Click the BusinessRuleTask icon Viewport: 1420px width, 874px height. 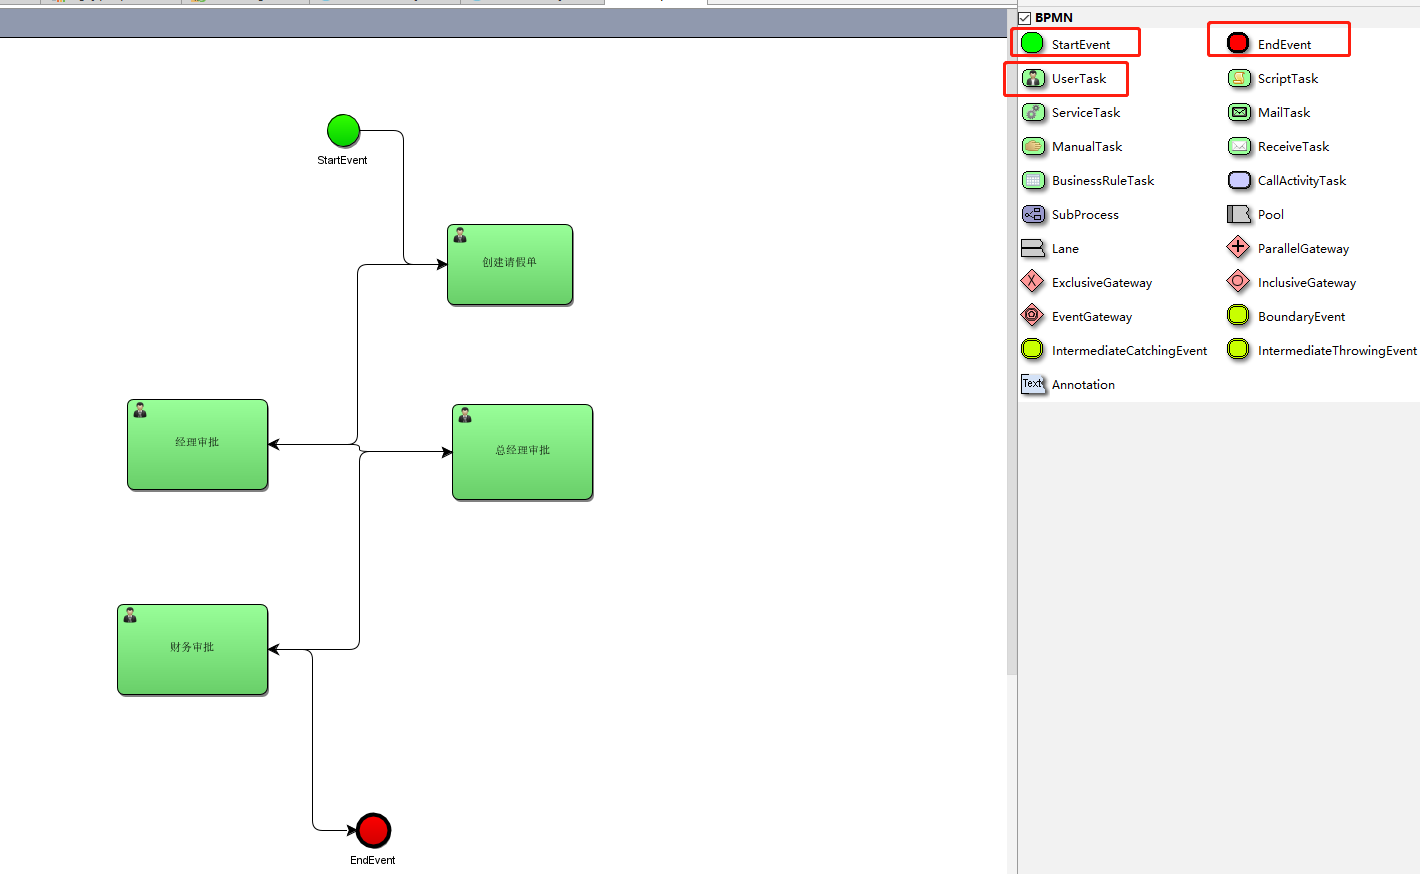click(x=1033, y=180)
